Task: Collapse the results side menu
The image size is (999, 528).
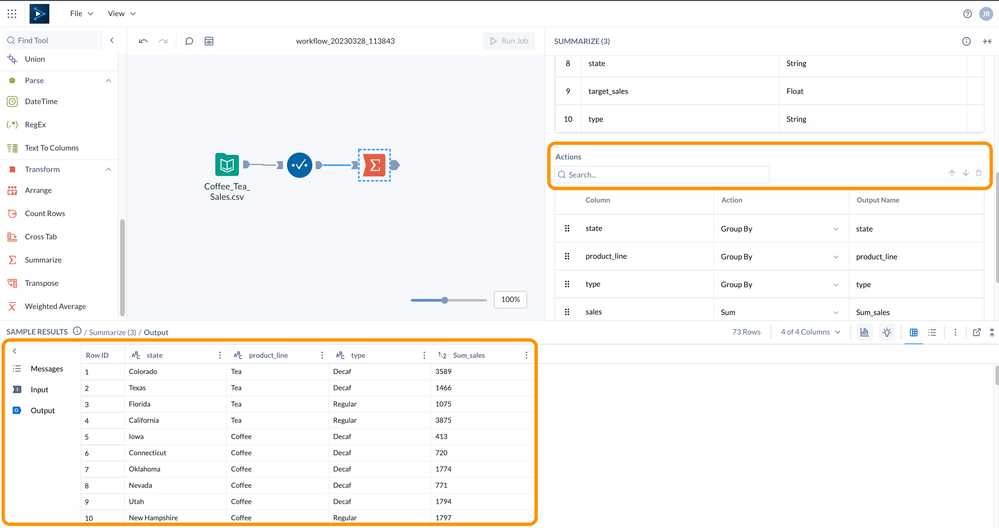Action: (15, 351)
